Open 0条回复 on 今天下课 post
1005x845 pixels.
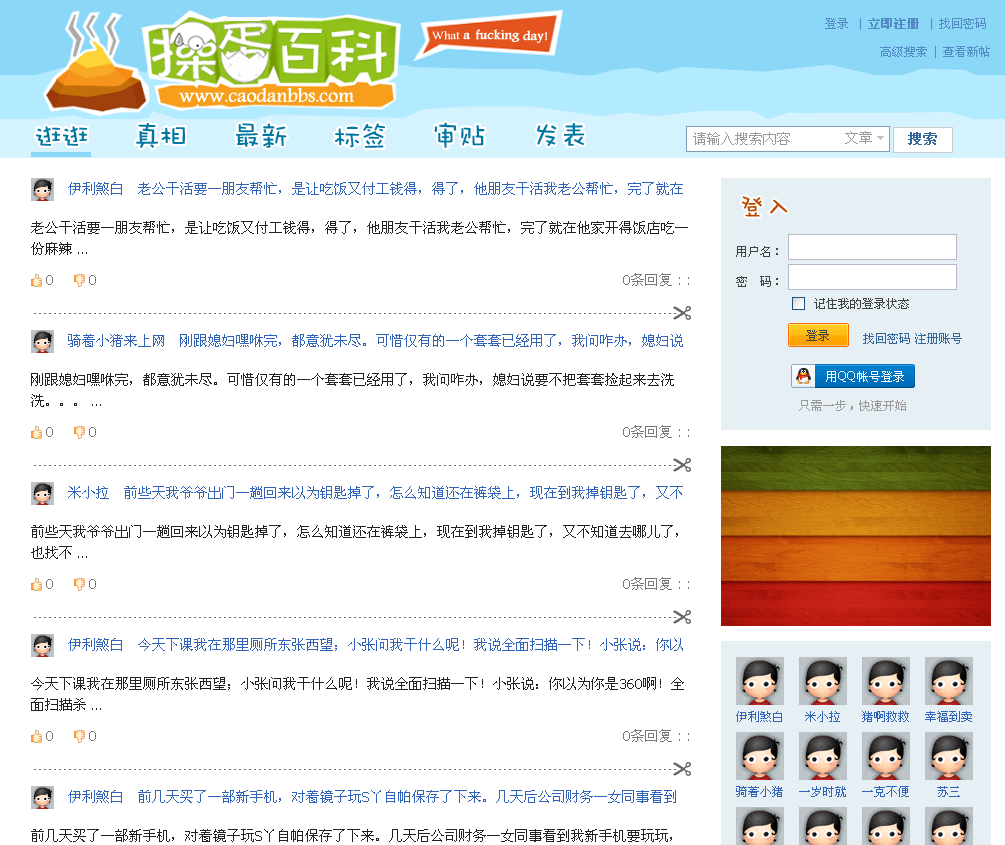[647, 736]
